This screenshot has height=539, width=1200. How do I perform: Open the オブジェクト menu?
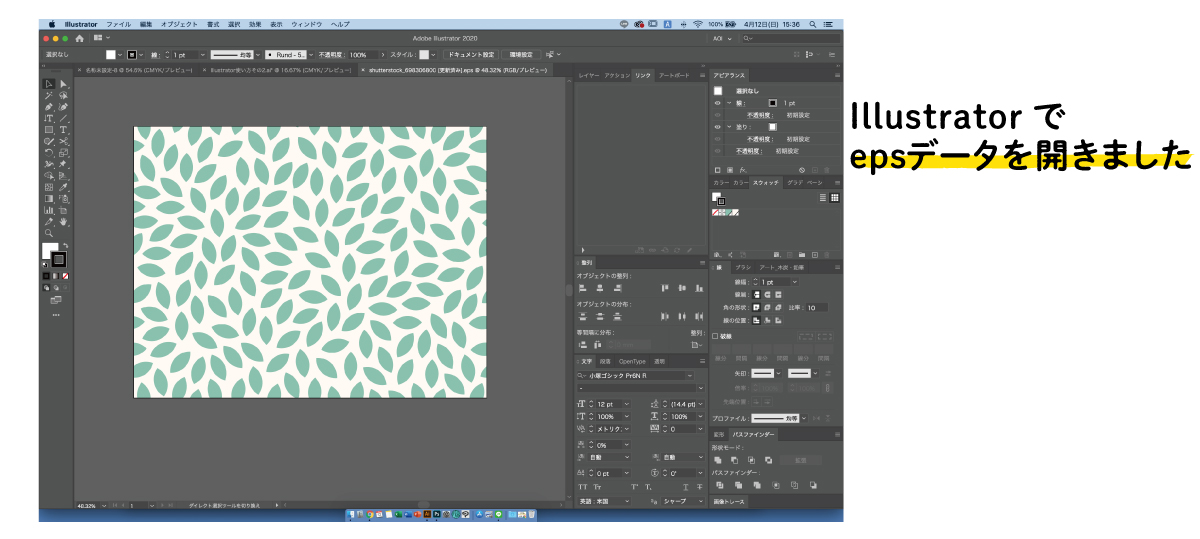(x=179, y=23)
